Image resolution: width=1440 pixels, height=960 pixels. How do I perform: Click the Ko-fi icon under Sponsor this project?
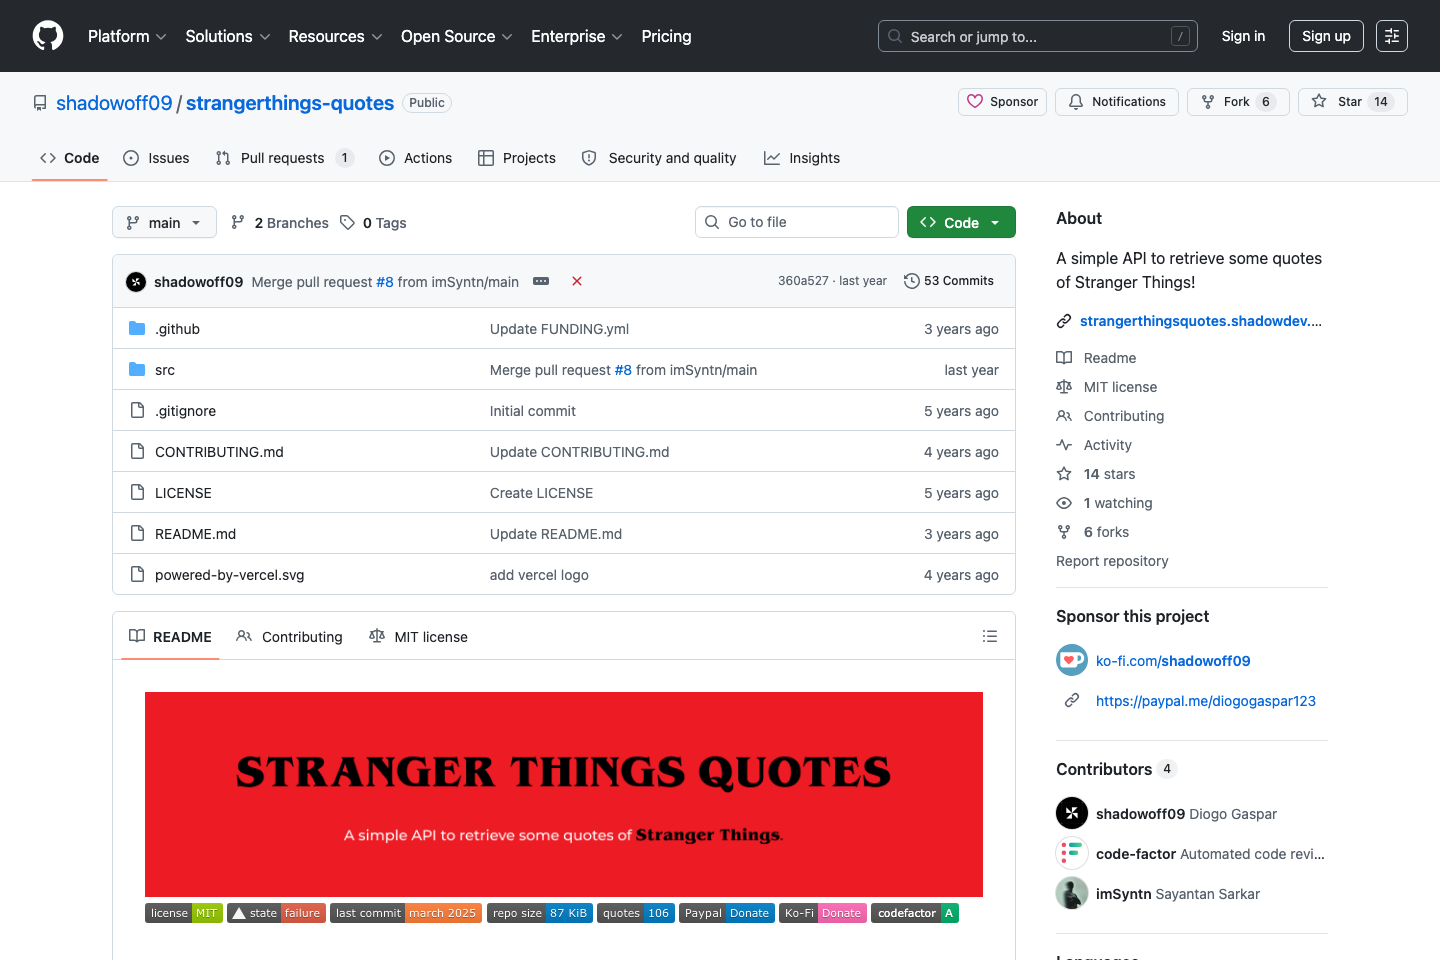[x=1071, y=660]
